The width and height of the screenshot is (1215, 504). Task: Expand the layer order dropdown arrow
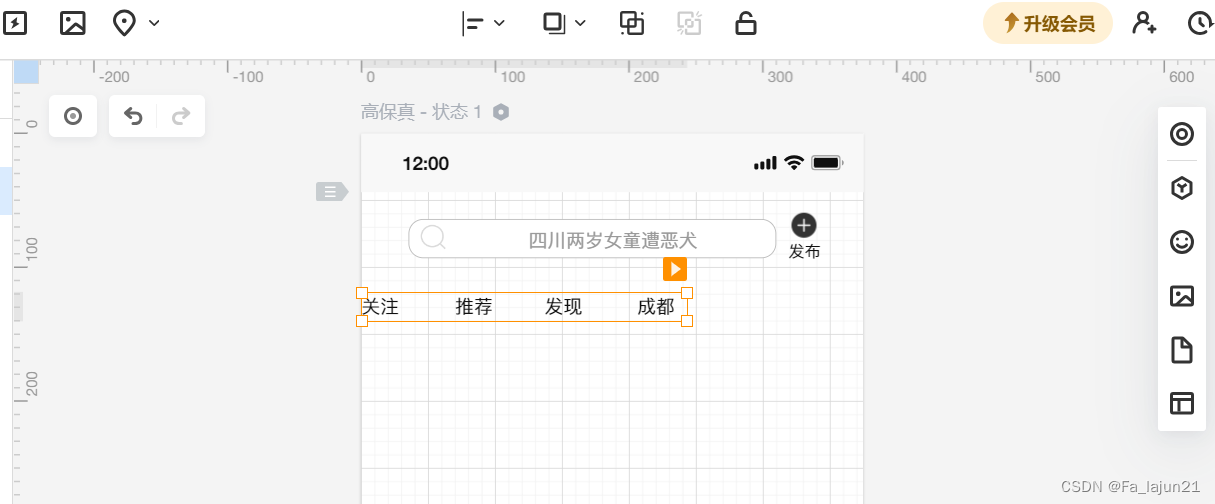pyautogui.click(x=580, y=23)
